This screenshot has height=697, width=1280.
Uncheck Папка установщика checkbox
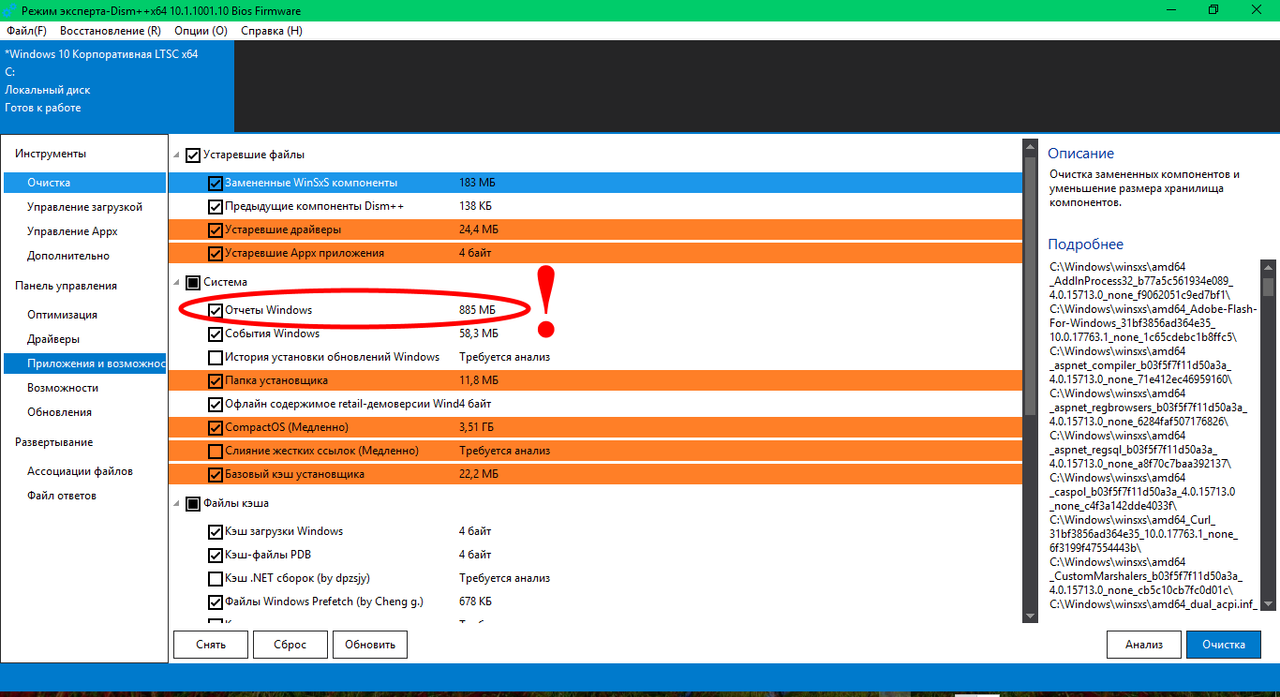pyautogui.click(x=215, y=381)
